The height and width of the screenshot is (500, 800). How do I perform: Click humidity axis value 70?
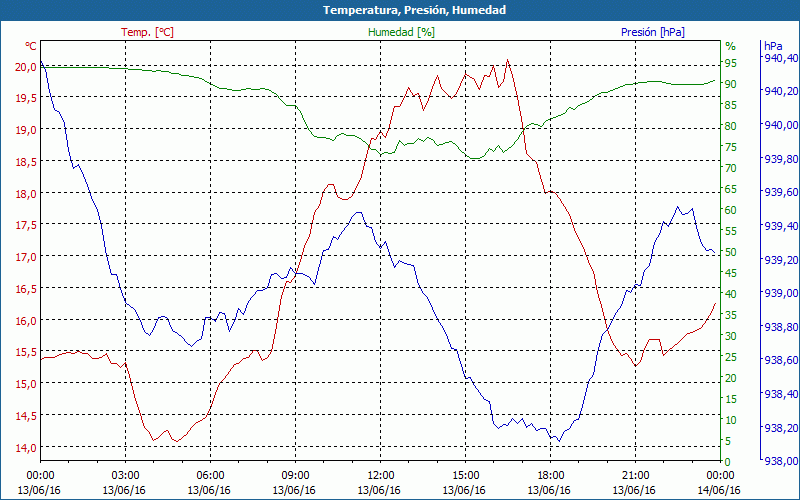click(x=731, y=168)
